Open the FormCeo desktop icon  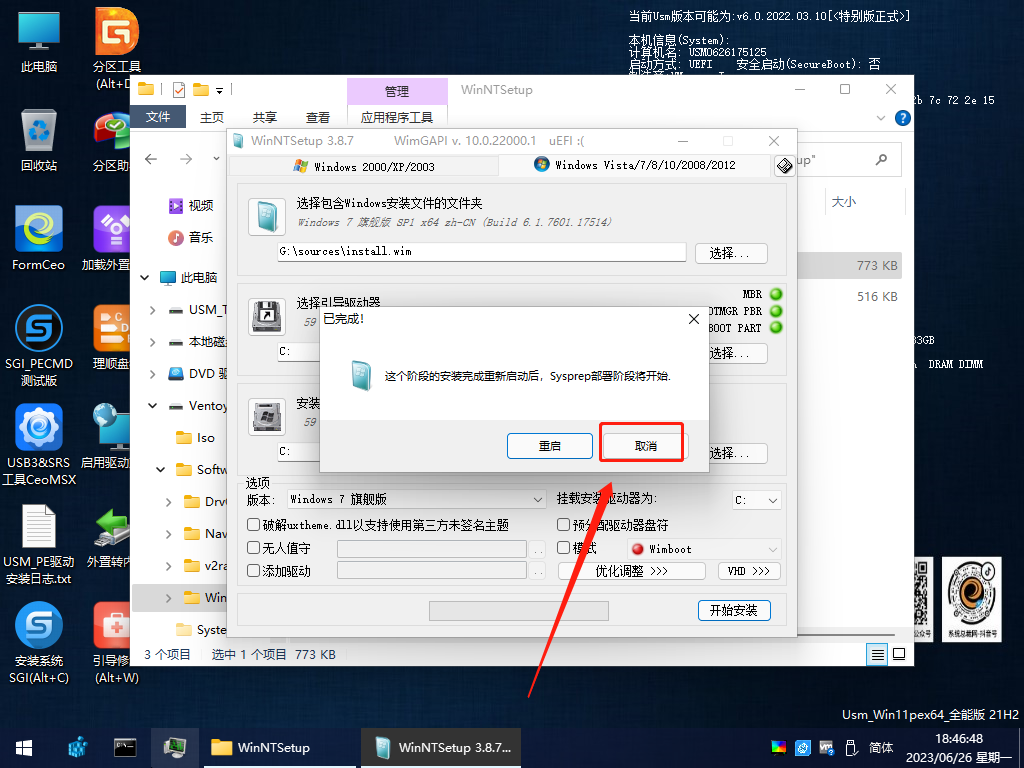pos(39,239)
